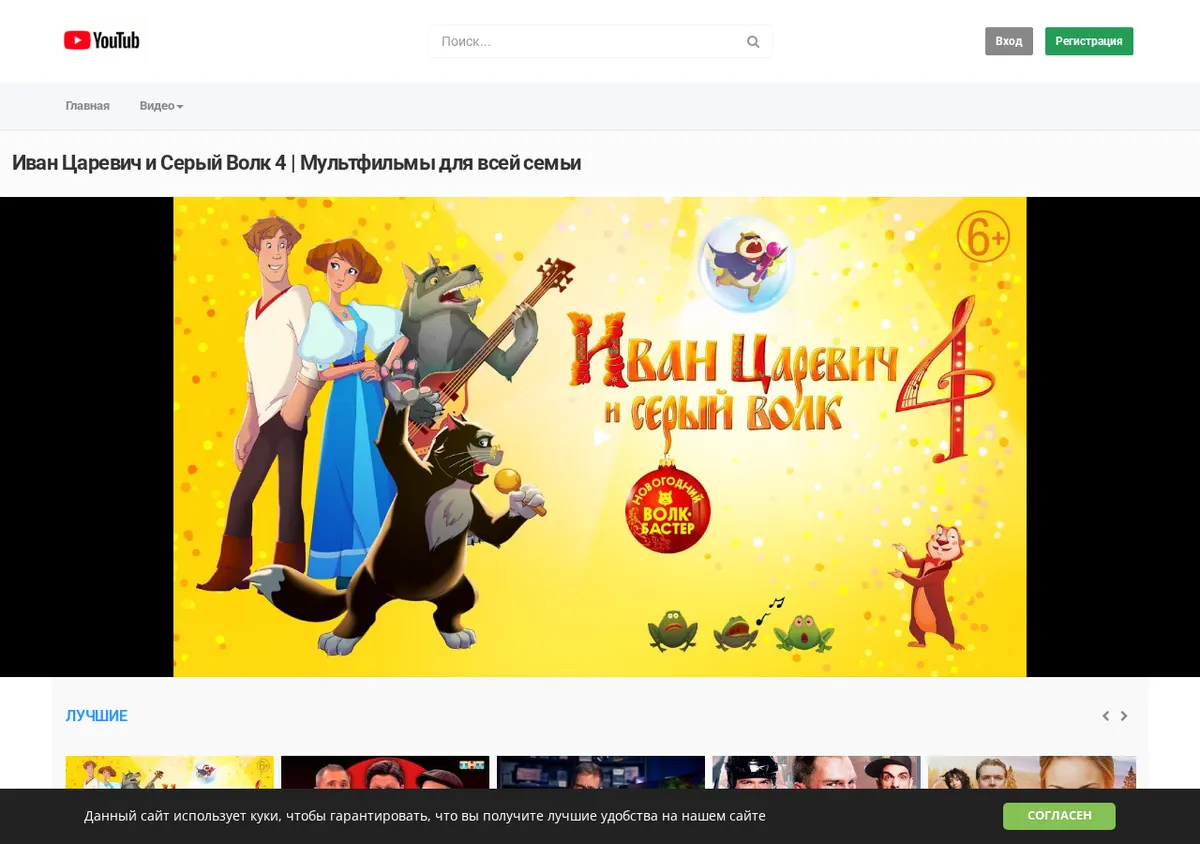Open third thumbnail in ЛУЧШИЕ row
Viewport: 1200px width, 844px height.
tap(601, 772)
